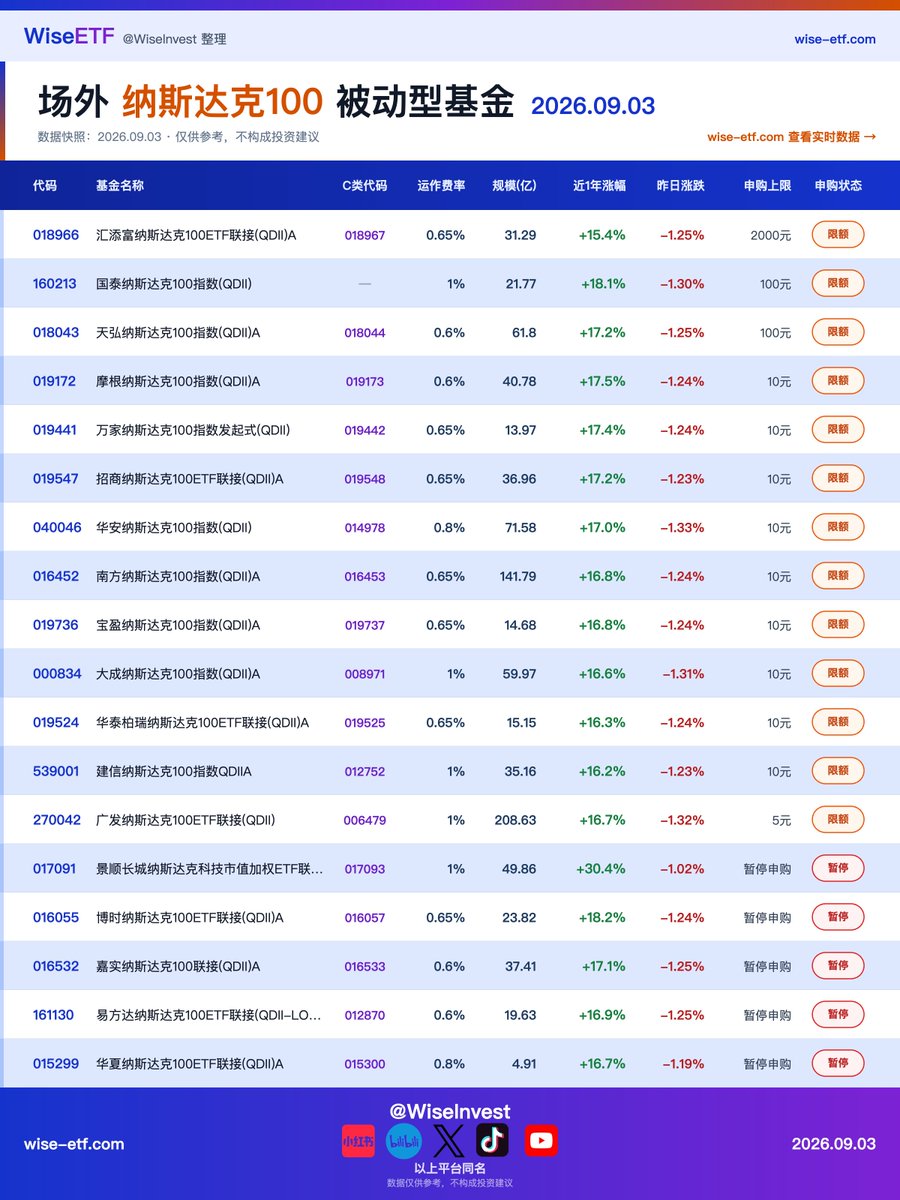Click the Xiaohongshu social icon
Screen dimensions: 900x1200
coord(358,1141)
